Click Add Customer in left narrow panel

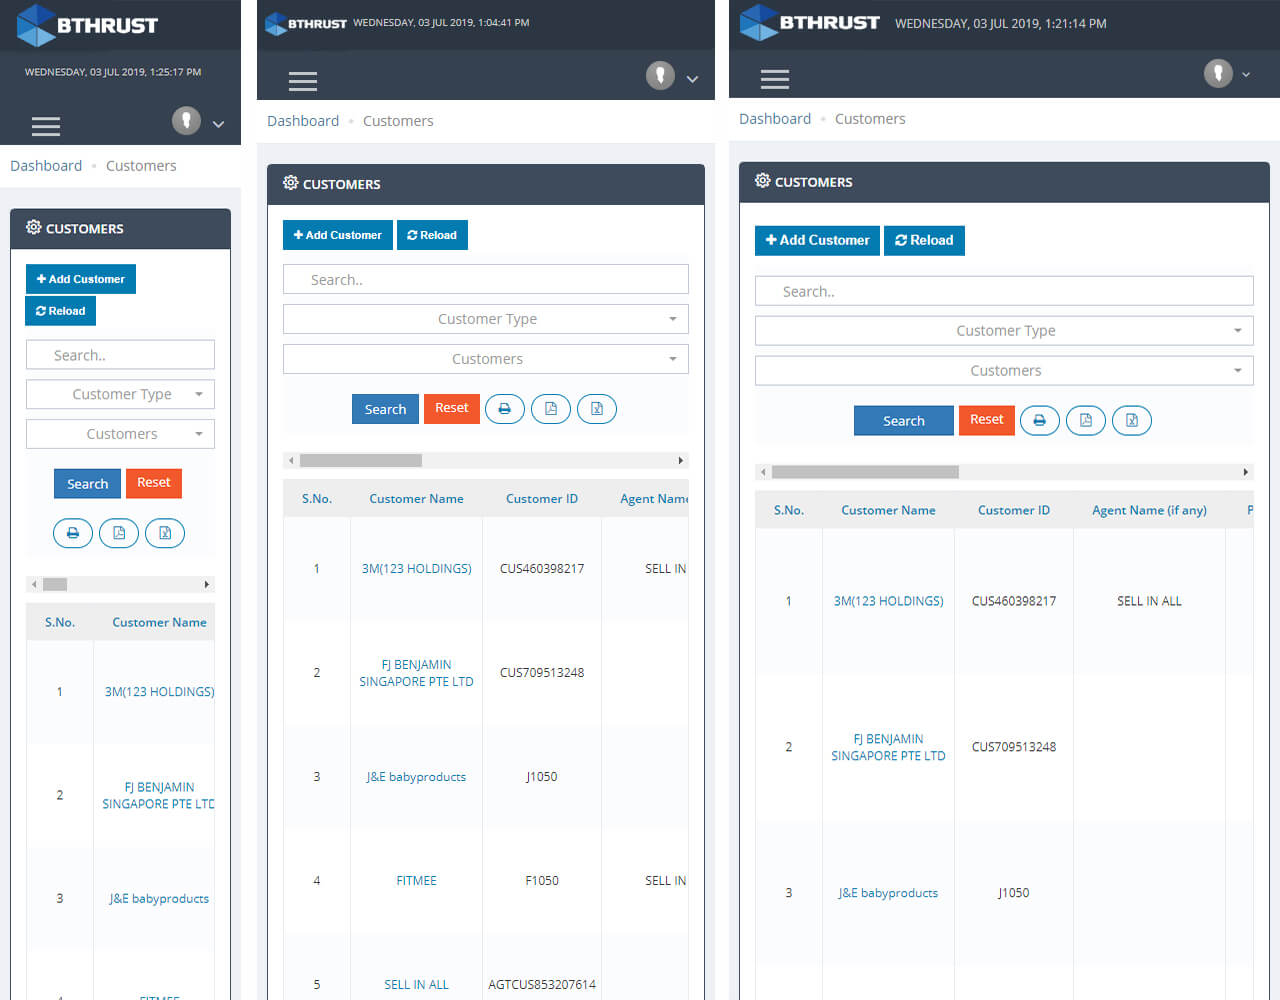tap(81, 279)
